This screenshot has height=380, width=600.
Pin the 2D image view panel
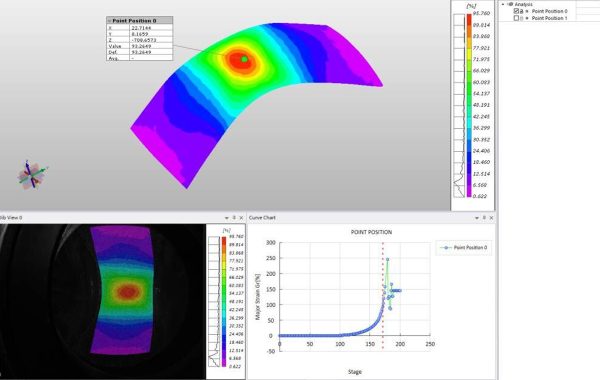[234, 218]
